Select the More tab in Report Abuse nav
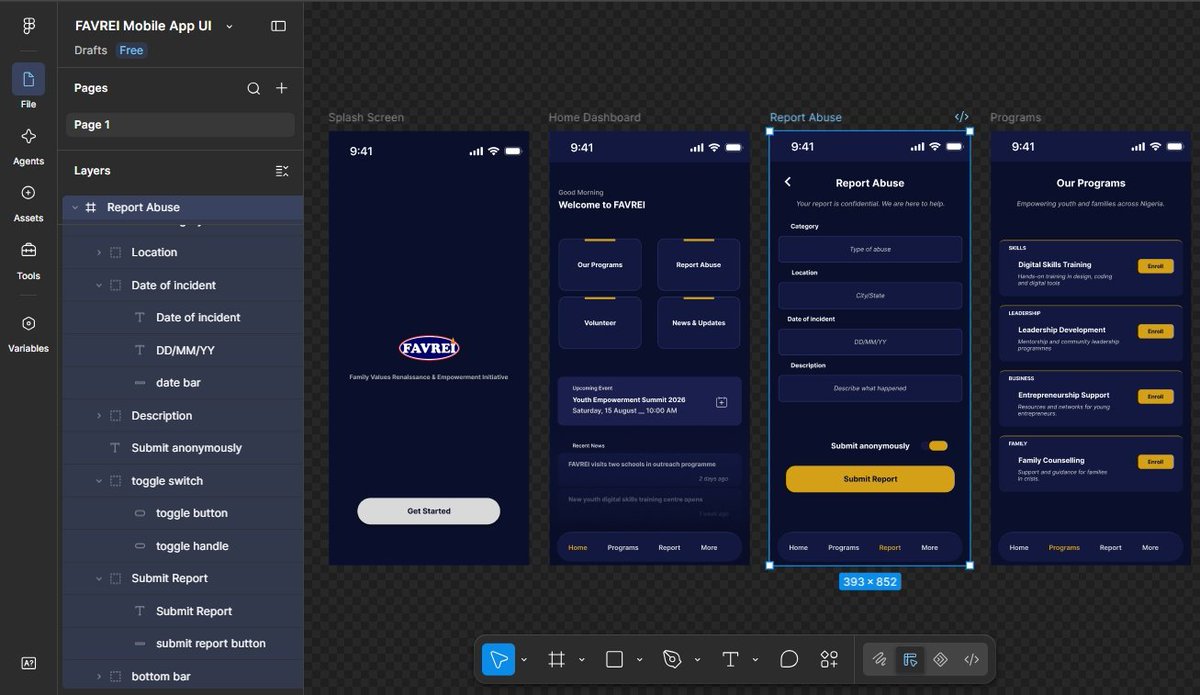Viewport: 1200px width, 695px height. [x=930, y=548]
